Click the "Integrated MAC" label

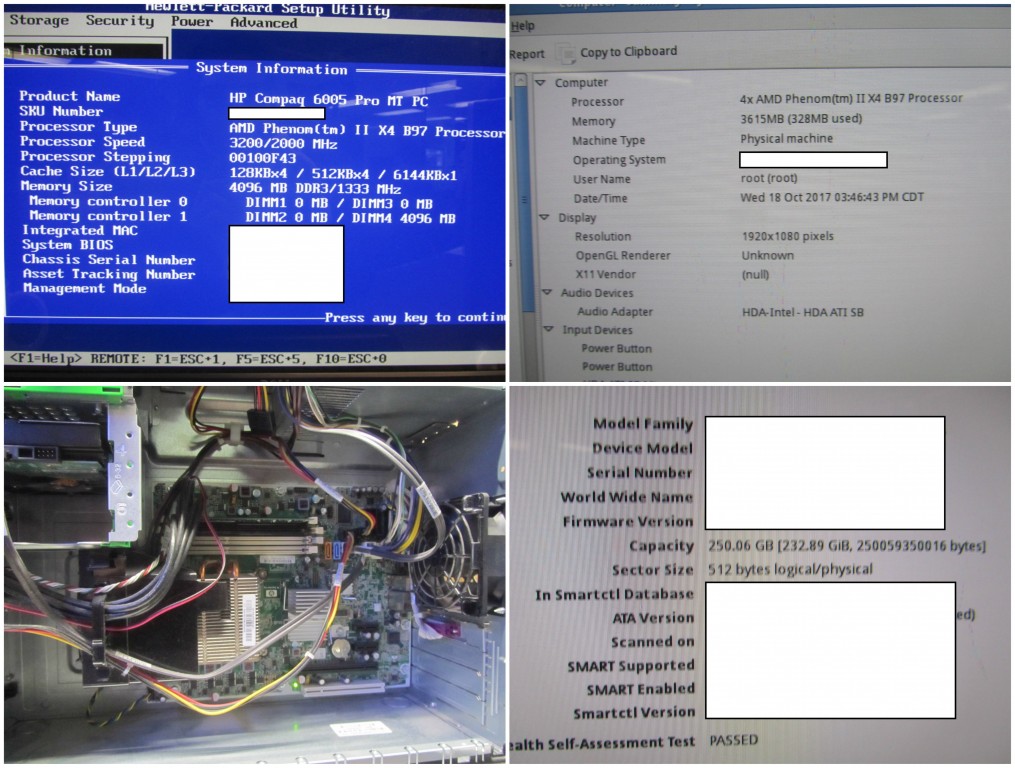point(80,230)
